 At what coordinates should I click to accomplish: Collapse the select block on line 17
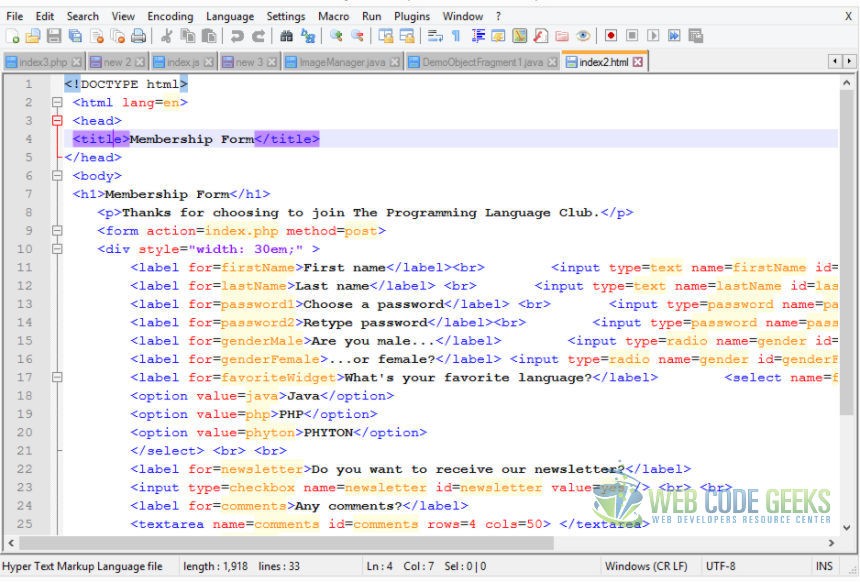pos(57,377)
